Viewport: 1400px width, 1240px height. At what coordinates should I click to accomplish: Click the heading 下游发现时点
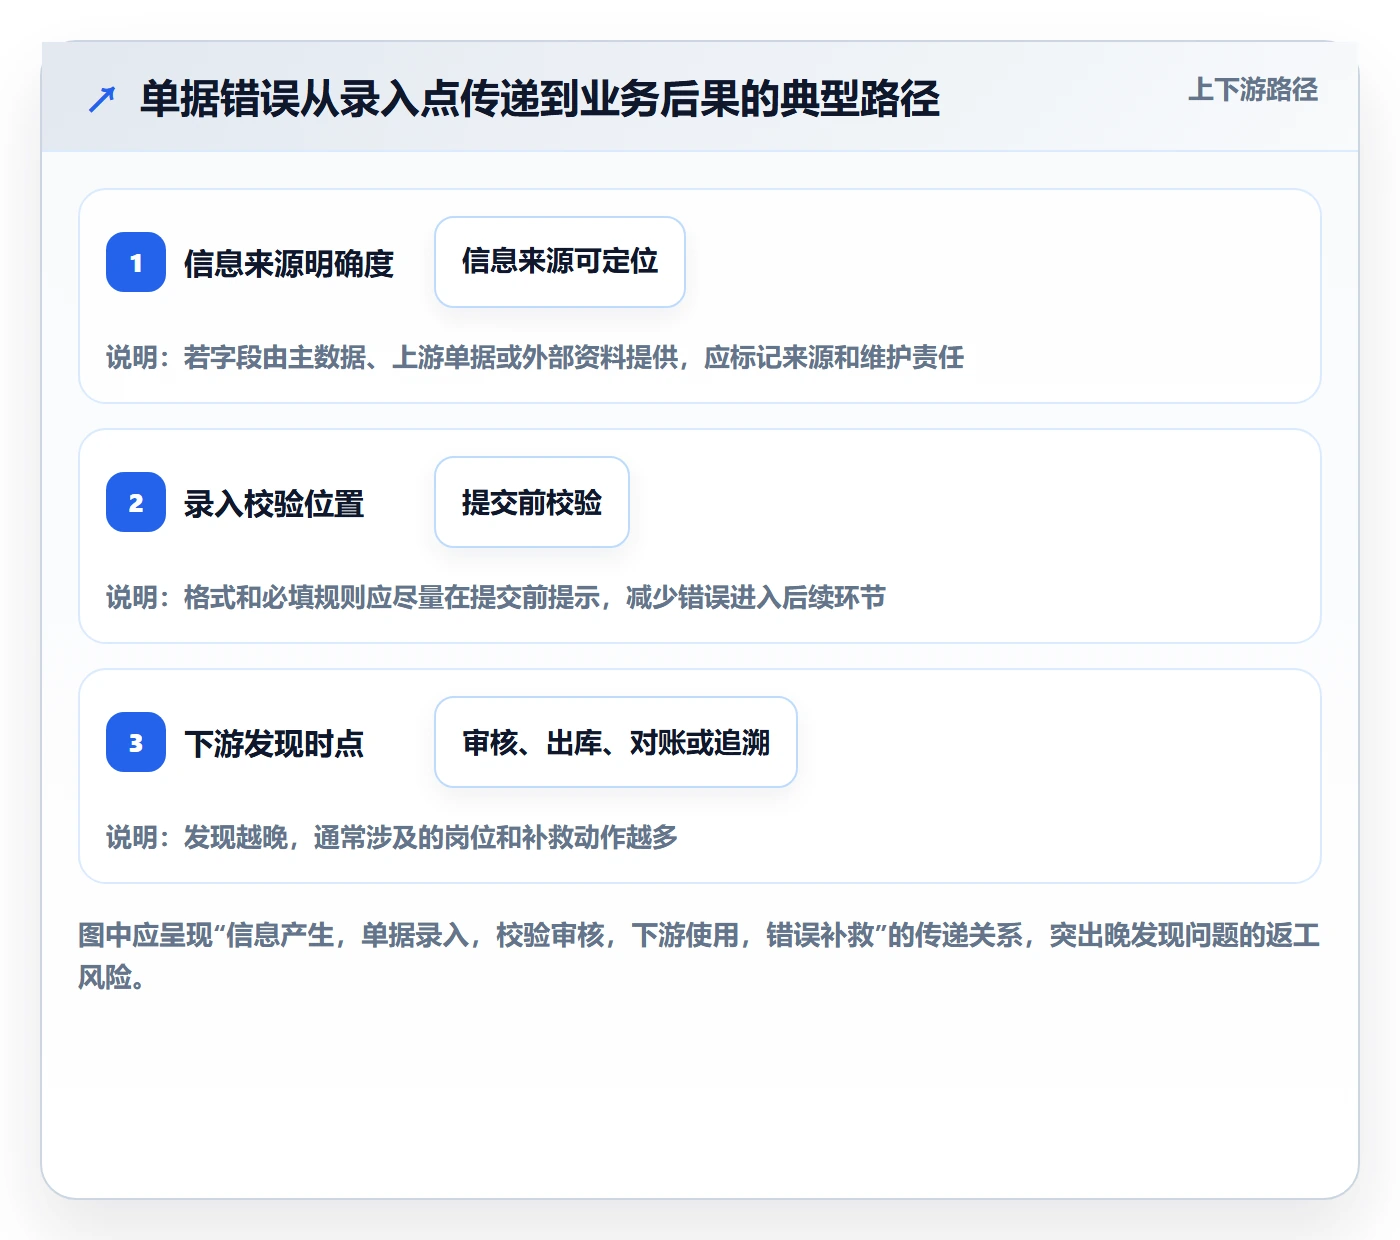pyautogui.click(x=274, y=744)
